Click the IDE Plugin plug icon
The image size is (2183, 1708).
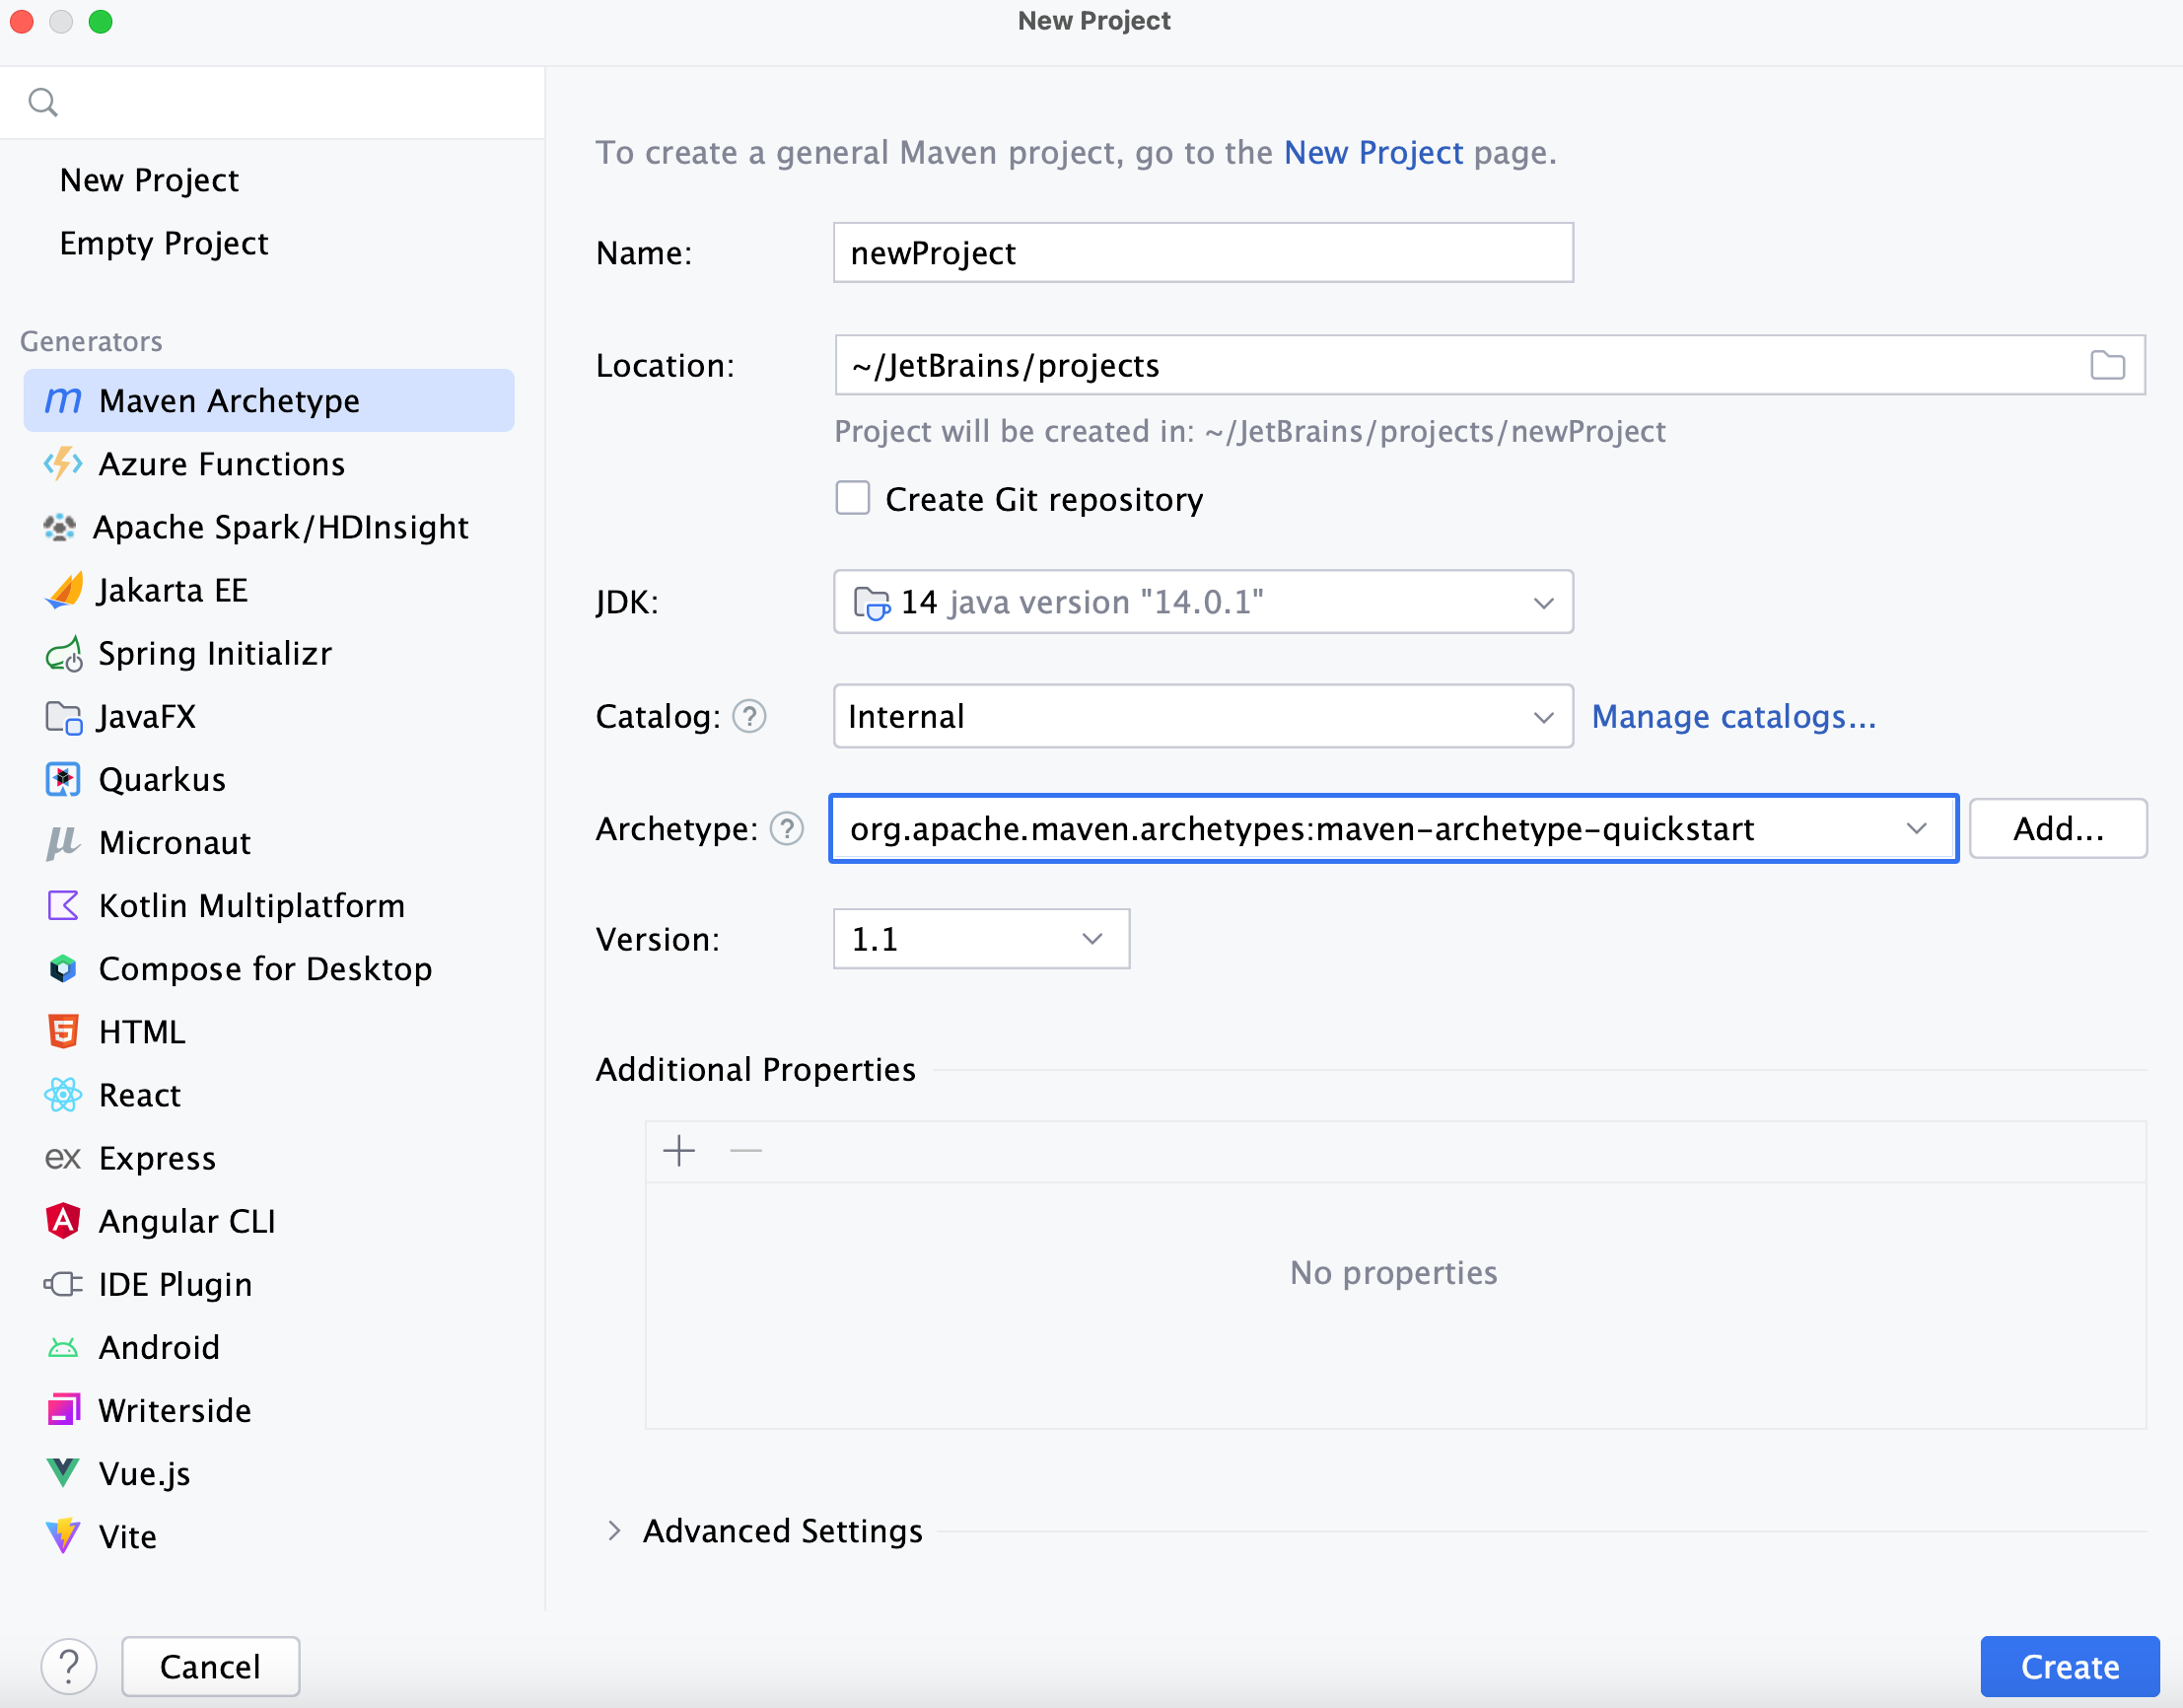tap(63, 1284)
